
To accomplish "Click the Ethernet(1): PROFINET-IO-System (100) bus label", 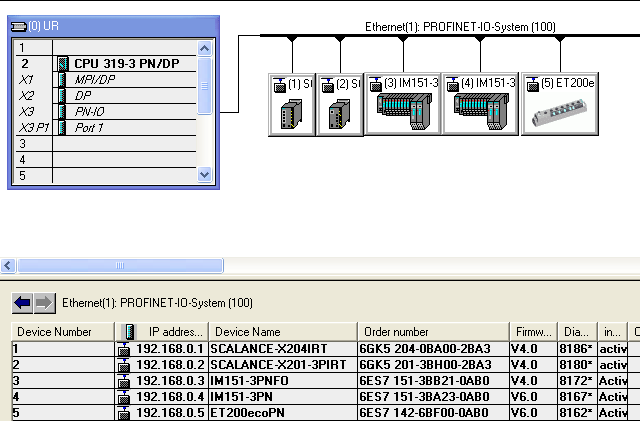I will (460, 27).
